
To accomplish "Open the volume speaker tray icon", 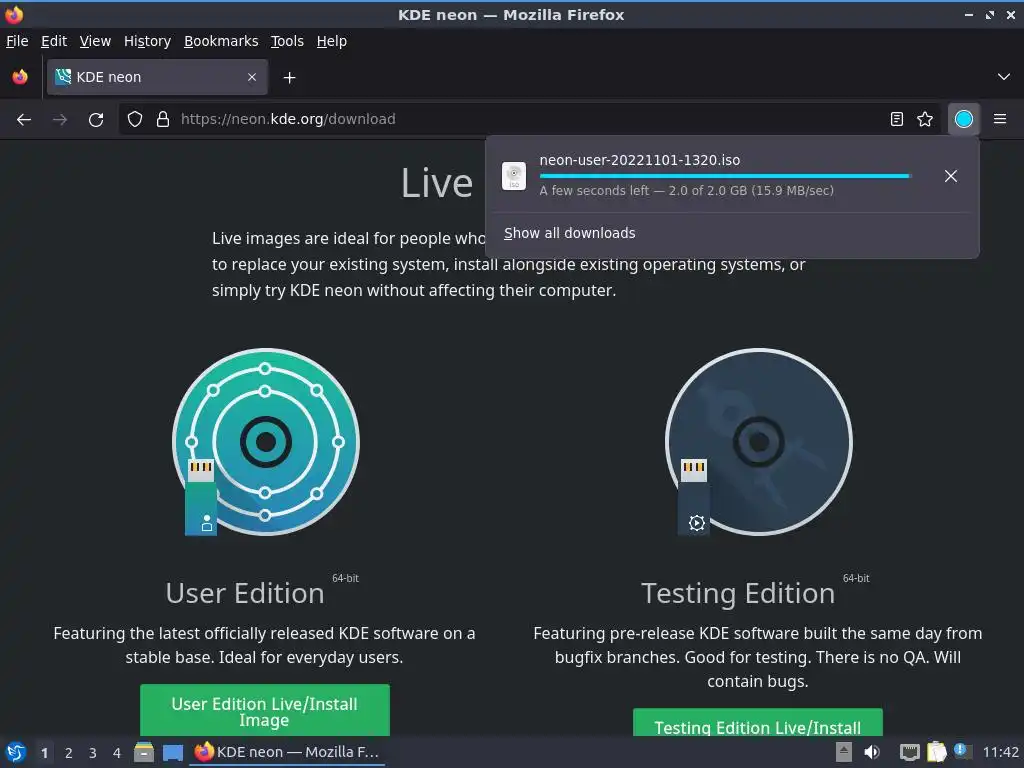I will click(872, 752).
